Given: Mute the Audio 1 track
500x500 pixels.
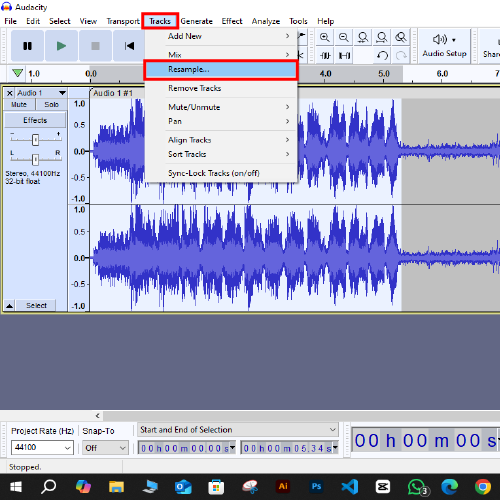Looking at the screenshot, I should [x=19, y=105].
